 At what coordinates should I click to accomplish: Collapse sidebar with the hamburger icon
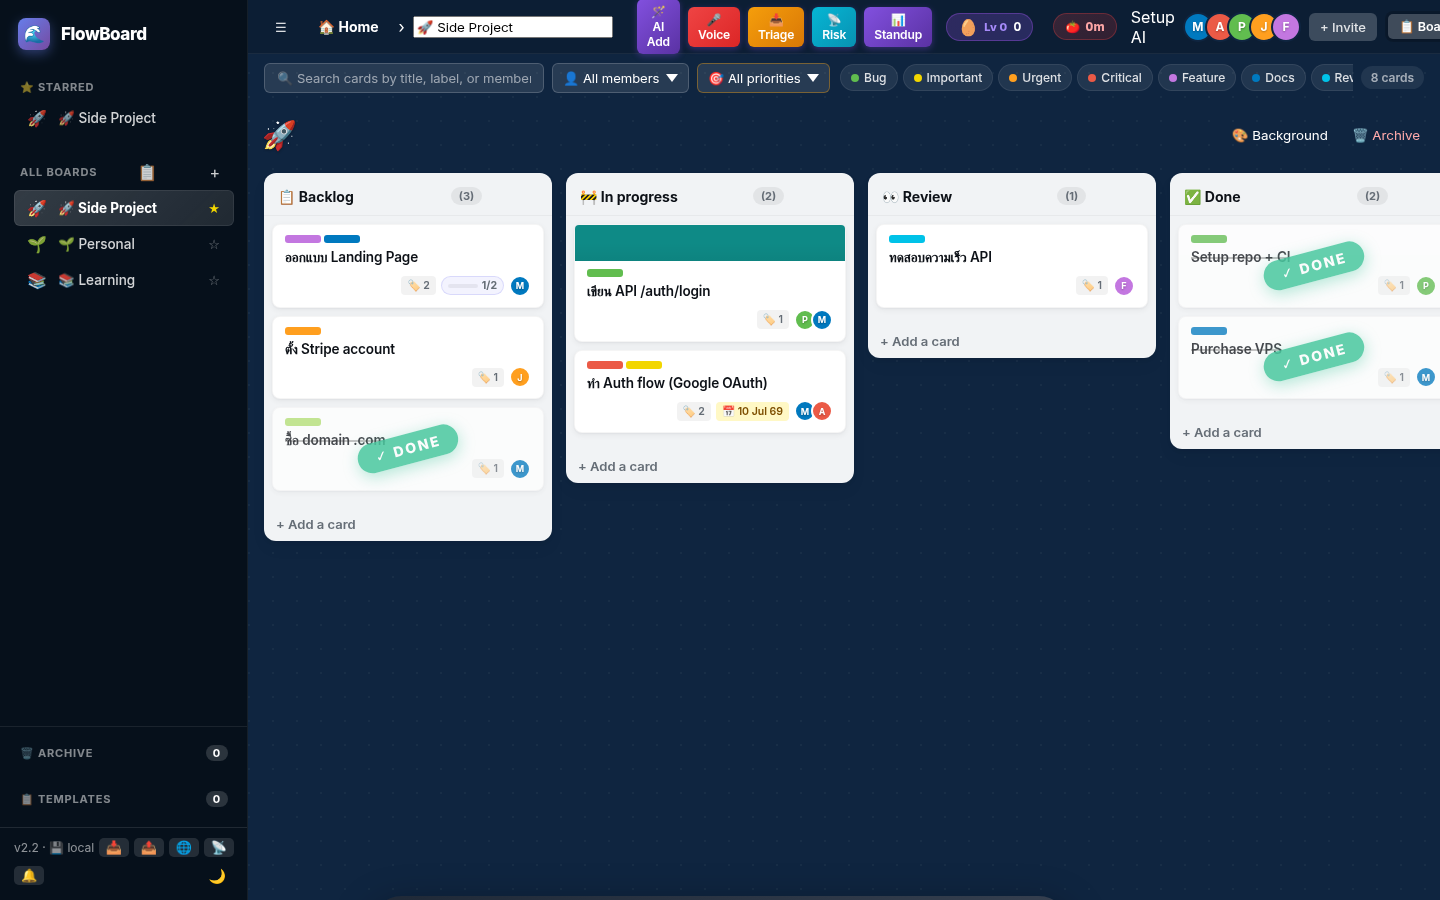tap(281, 27)
